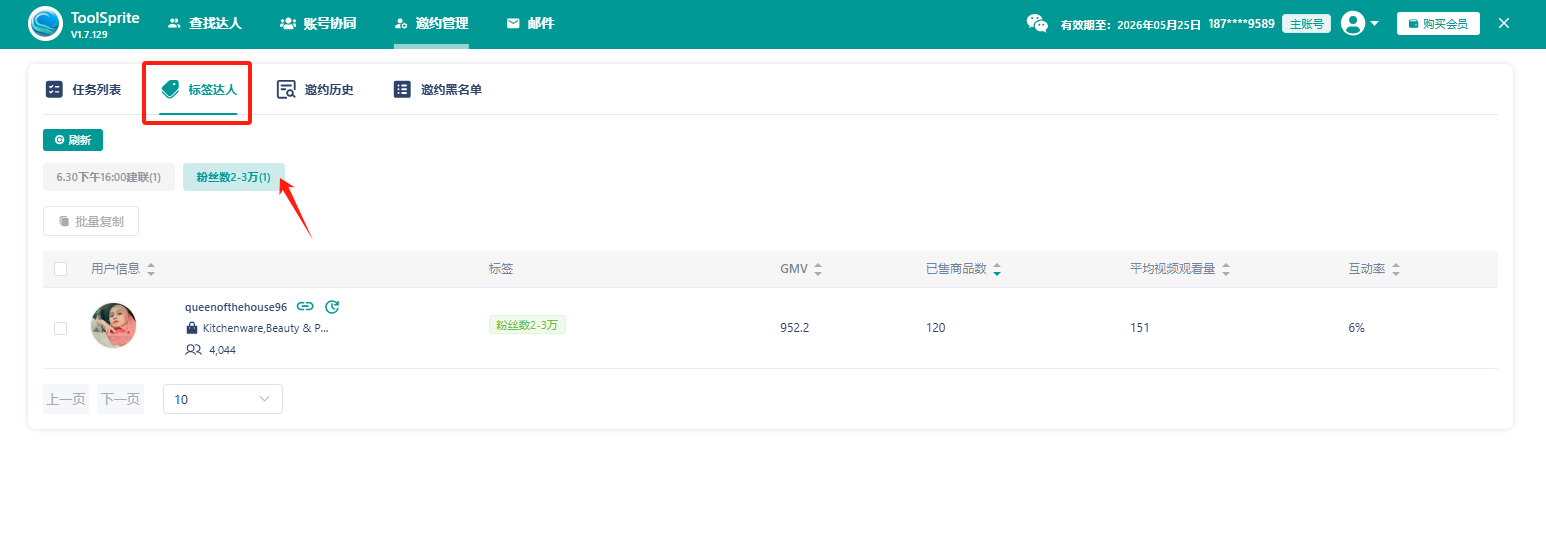Click the 购买会员 button
The width and height of the screenshot is (1546, 555).
pos(1438,23)
